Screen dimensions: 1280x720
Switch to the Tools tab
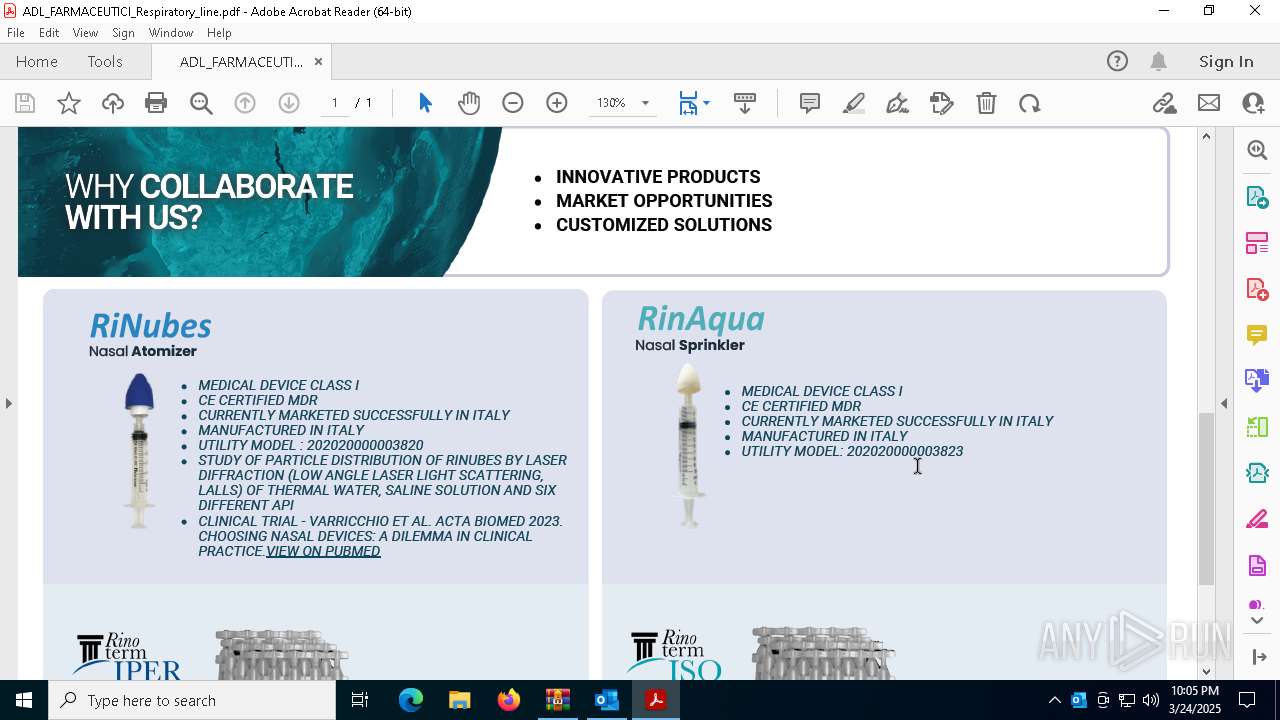[105, 61]
